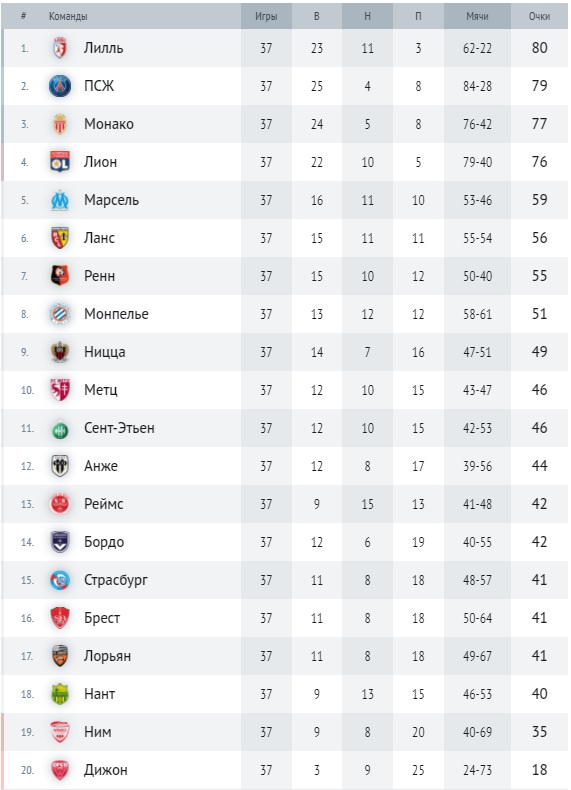The height and width of the screenshot is (790, 571).
Task: Click the Лилль club logo
Action: pos(60,48)
